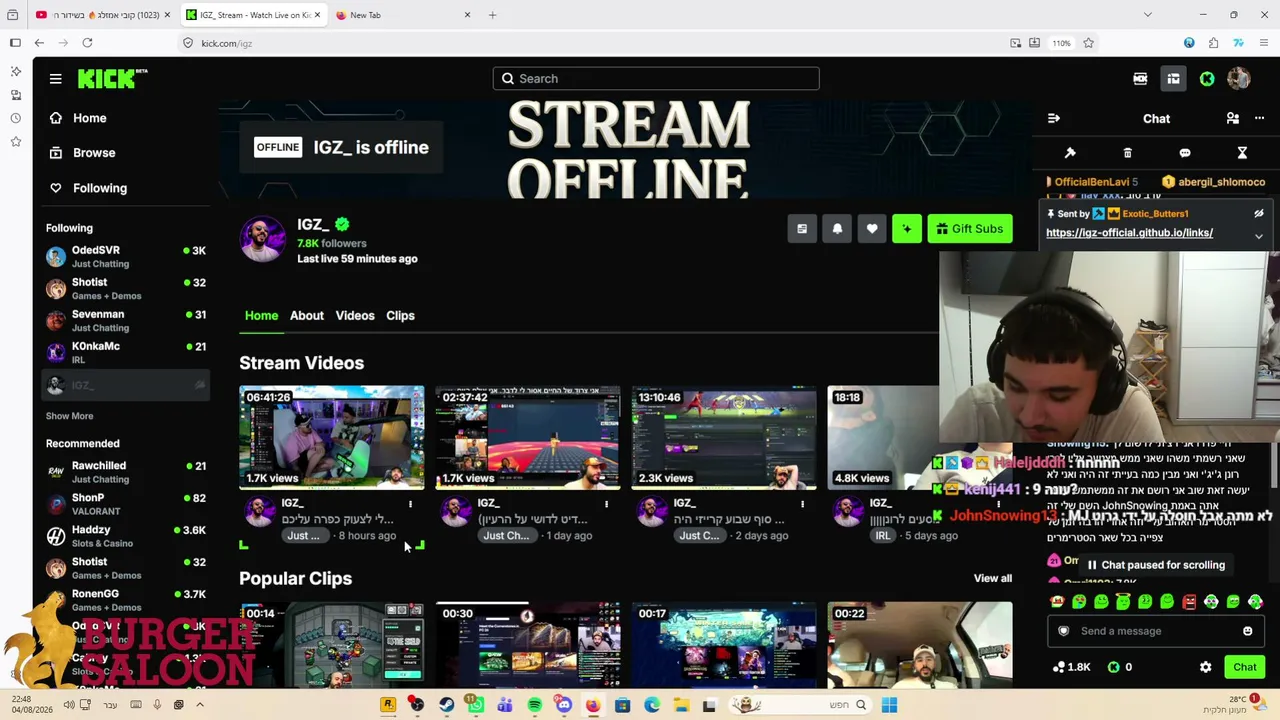The width and height of the screenshot is (1280, 720).
Task: Play the 00:30 popular clip thumbnail
Action: click(x=528, y=644)
